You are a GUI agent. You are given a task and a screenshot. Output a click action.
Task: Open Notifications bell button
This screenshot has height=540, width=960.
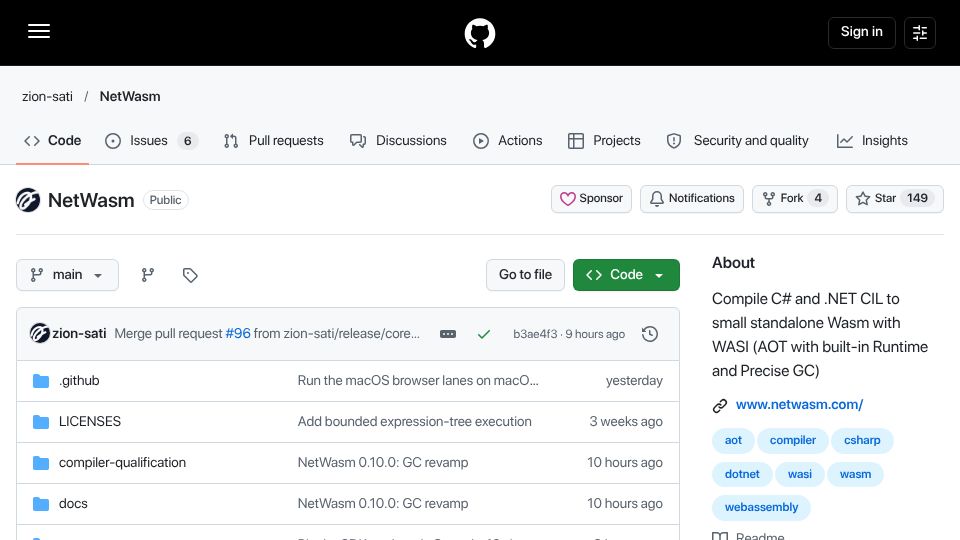tap(692, 198)
